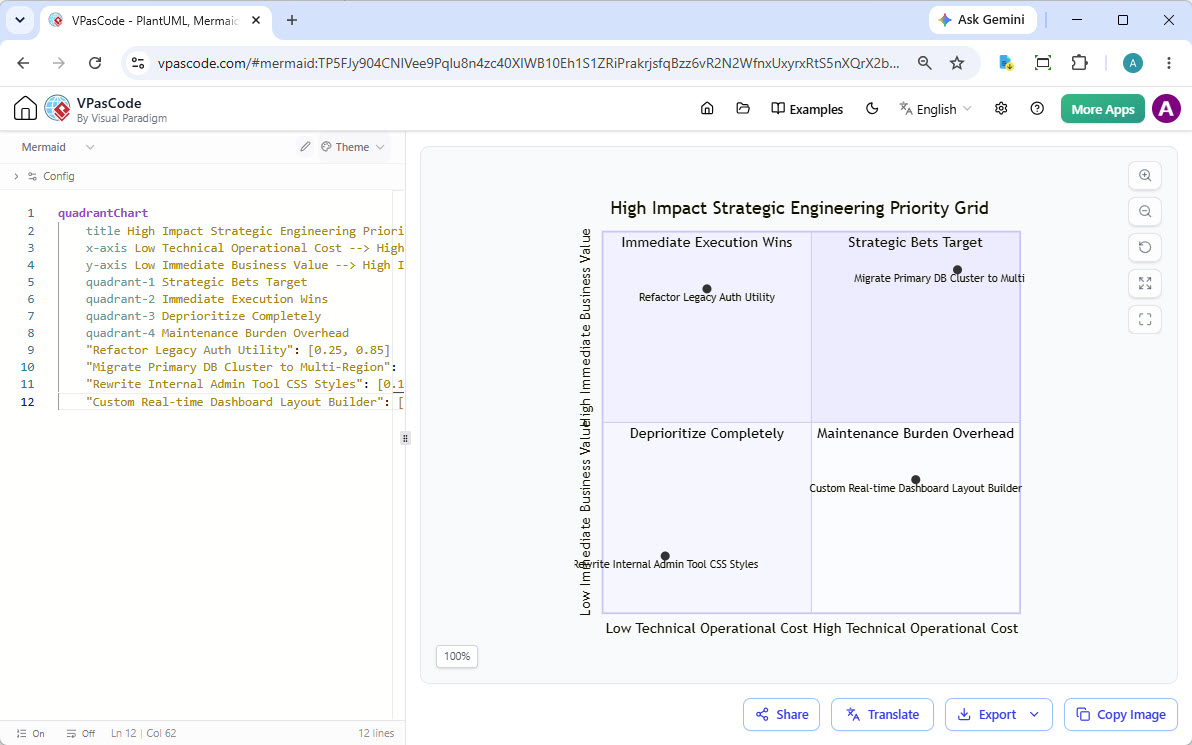Click the pencil edit icon beside Theme
The height and width of the screenshot is (745, 1192).
coord(305,147)
